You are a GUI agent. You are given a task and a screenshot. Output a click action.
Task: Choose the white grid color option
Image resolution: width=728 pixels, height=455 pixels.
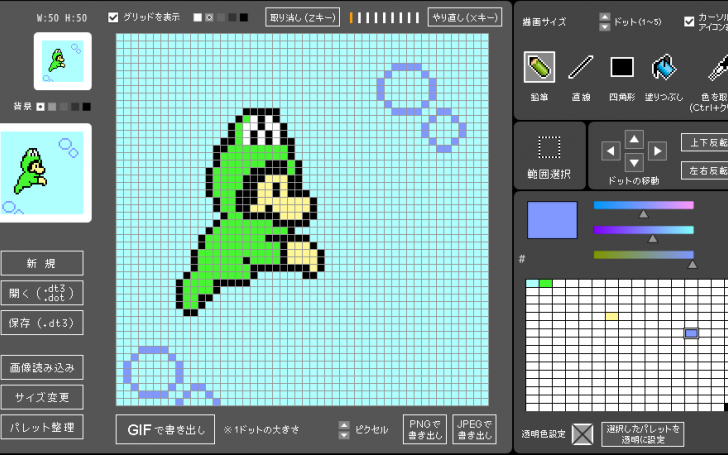pyautogui.click(x=197, y=18)
